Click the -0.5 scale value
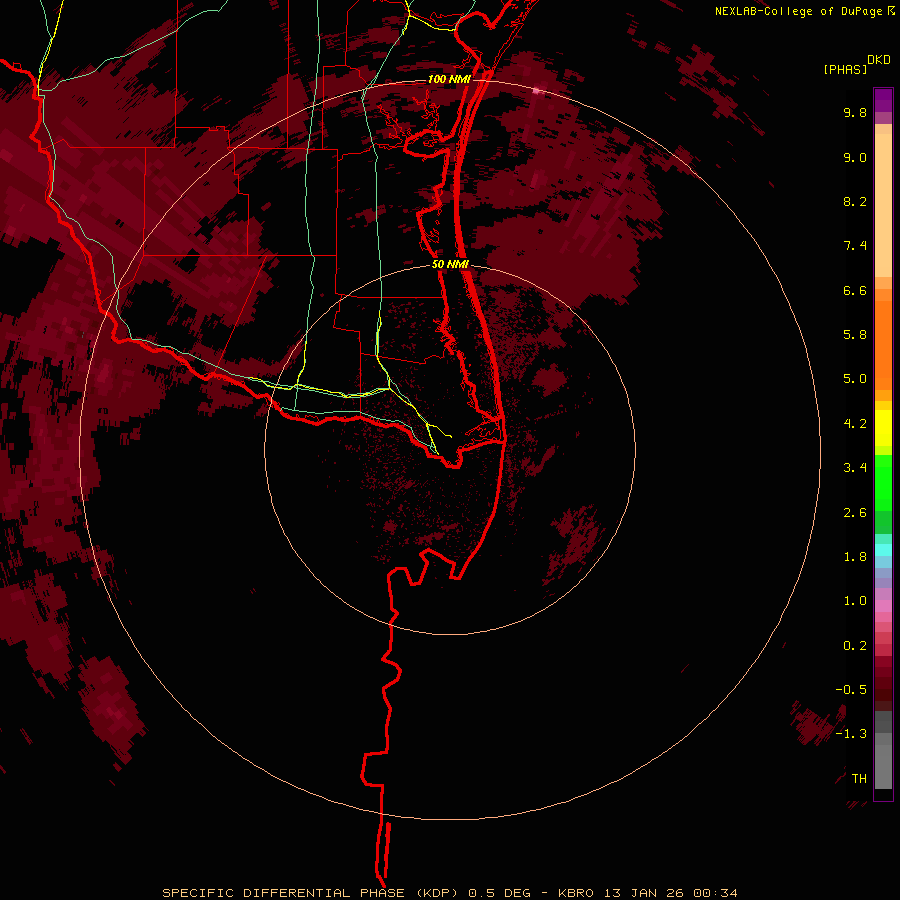 pyautogui.click(x=851, y=690)
